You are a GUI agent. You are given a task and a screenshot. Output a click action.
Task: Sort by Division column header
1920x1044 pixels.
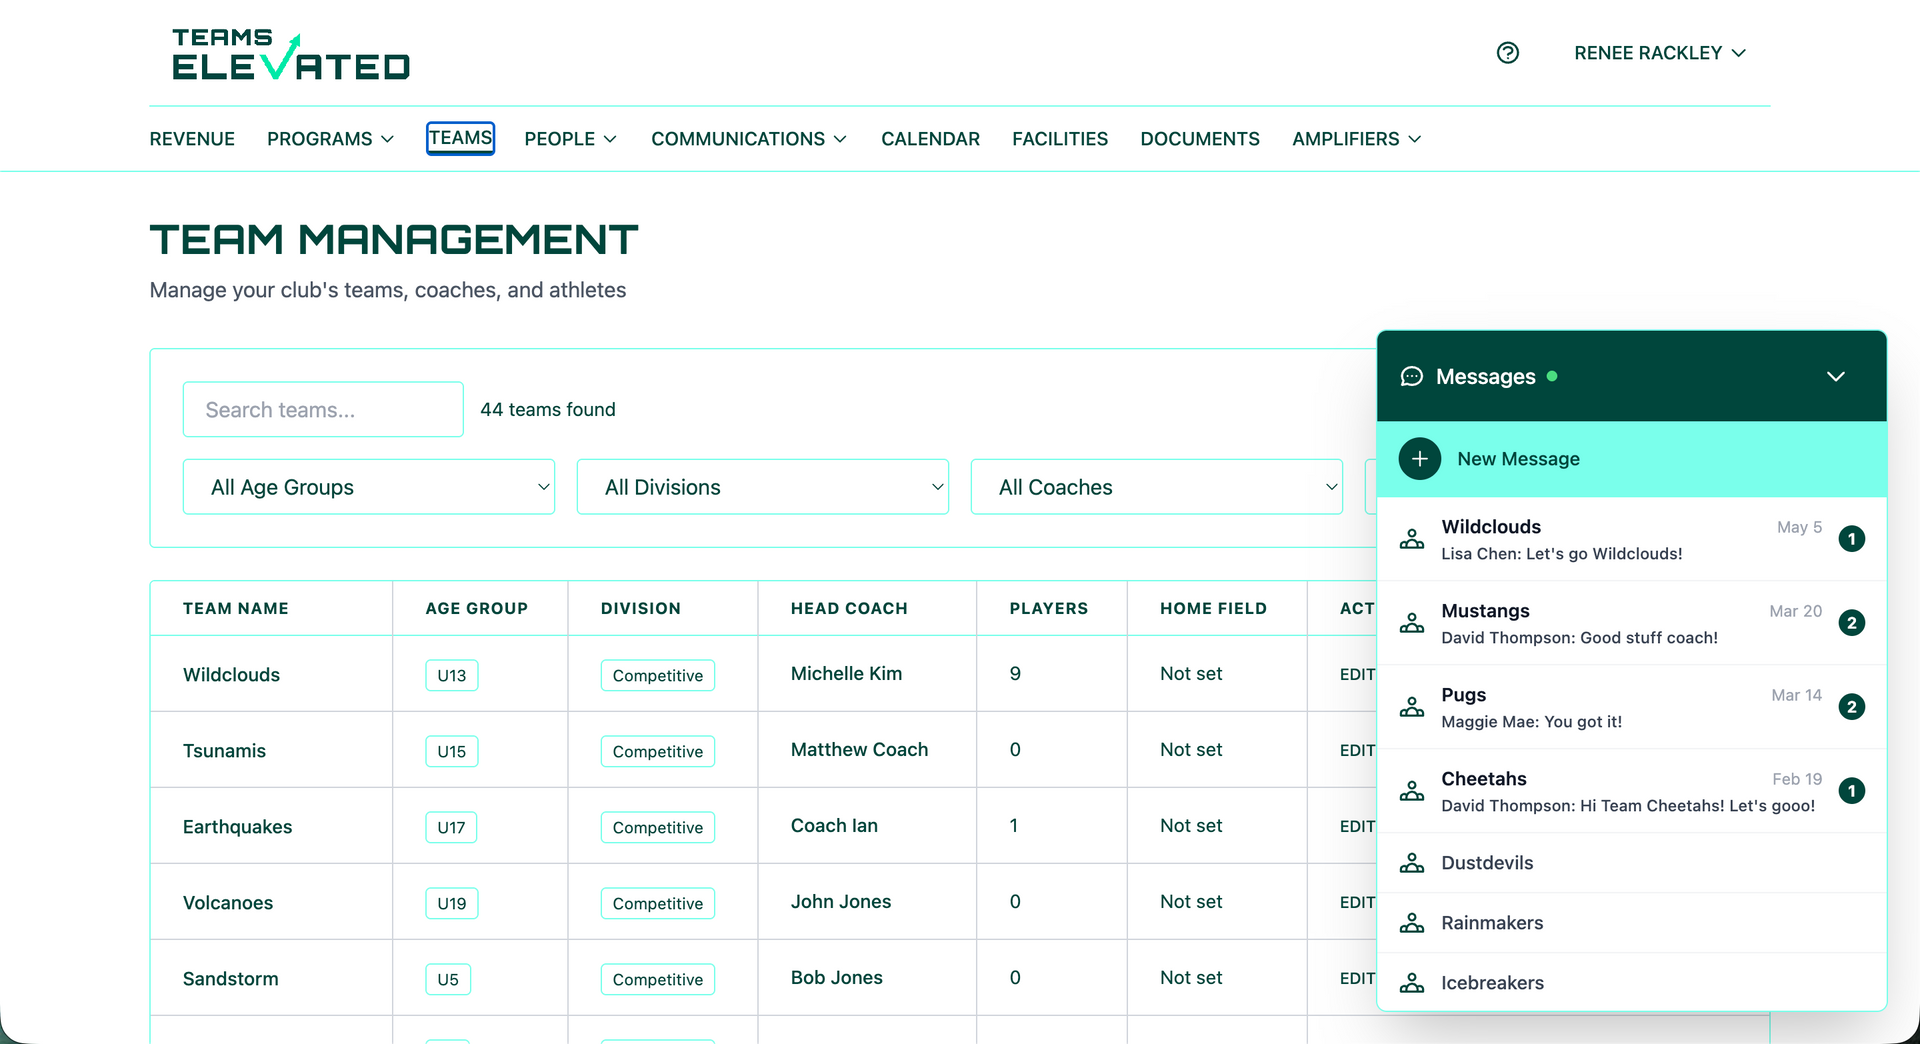tap(640, 608)
